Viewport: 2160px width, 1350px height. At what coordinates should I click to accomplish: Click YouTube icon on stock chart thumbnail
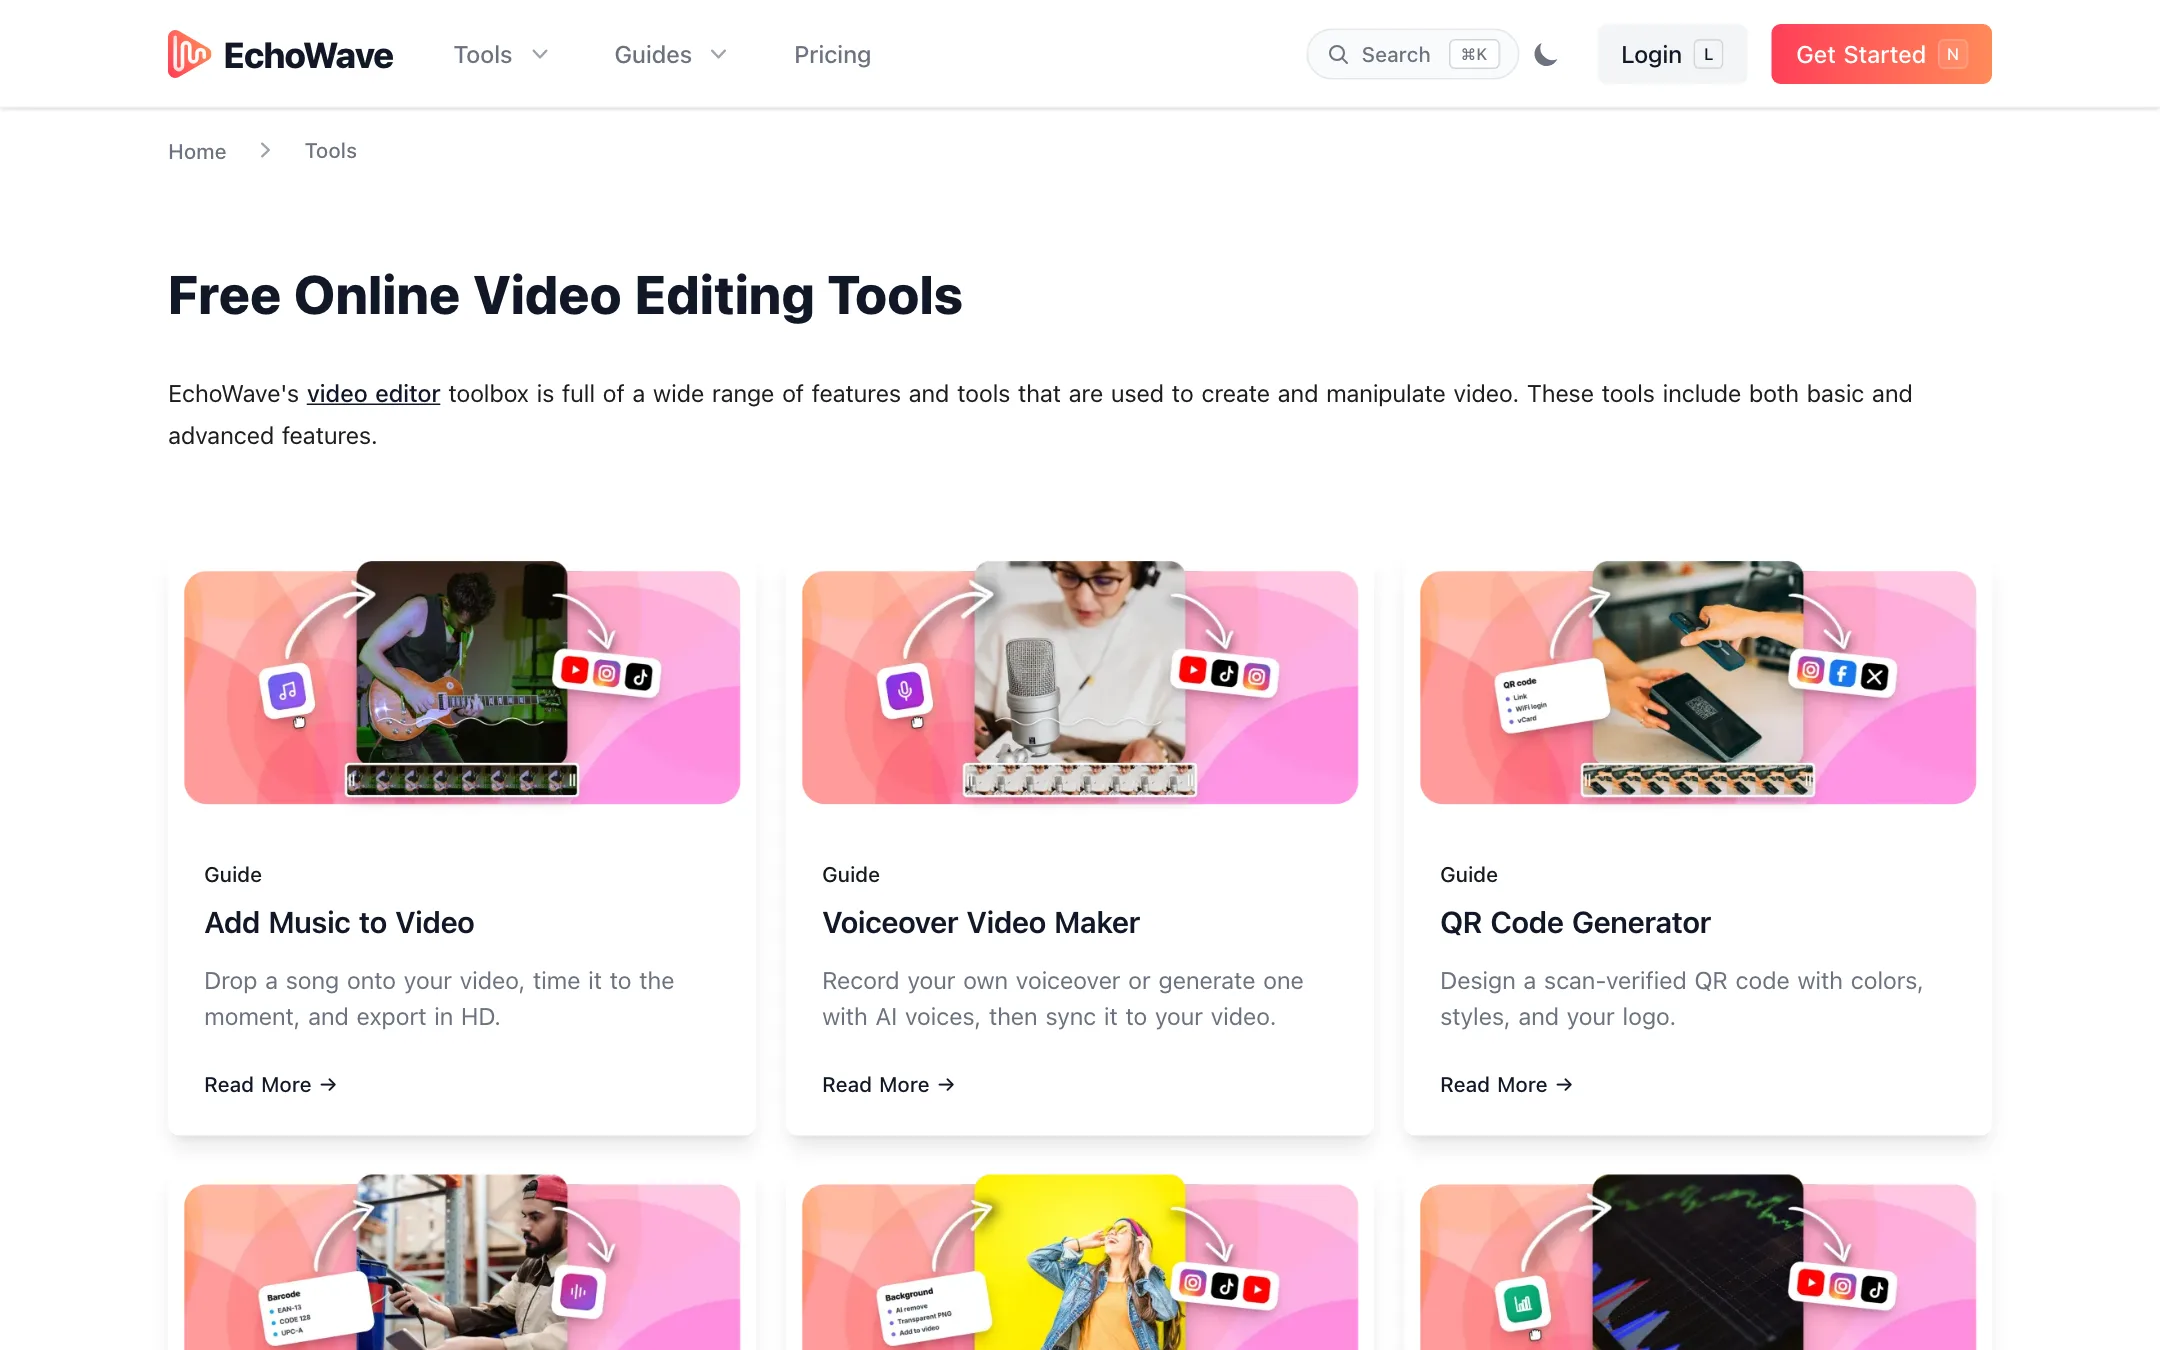click(1810, 1283)
